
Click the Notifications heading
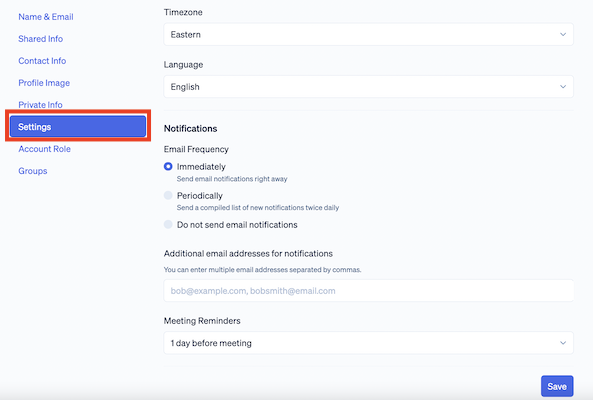190,129
